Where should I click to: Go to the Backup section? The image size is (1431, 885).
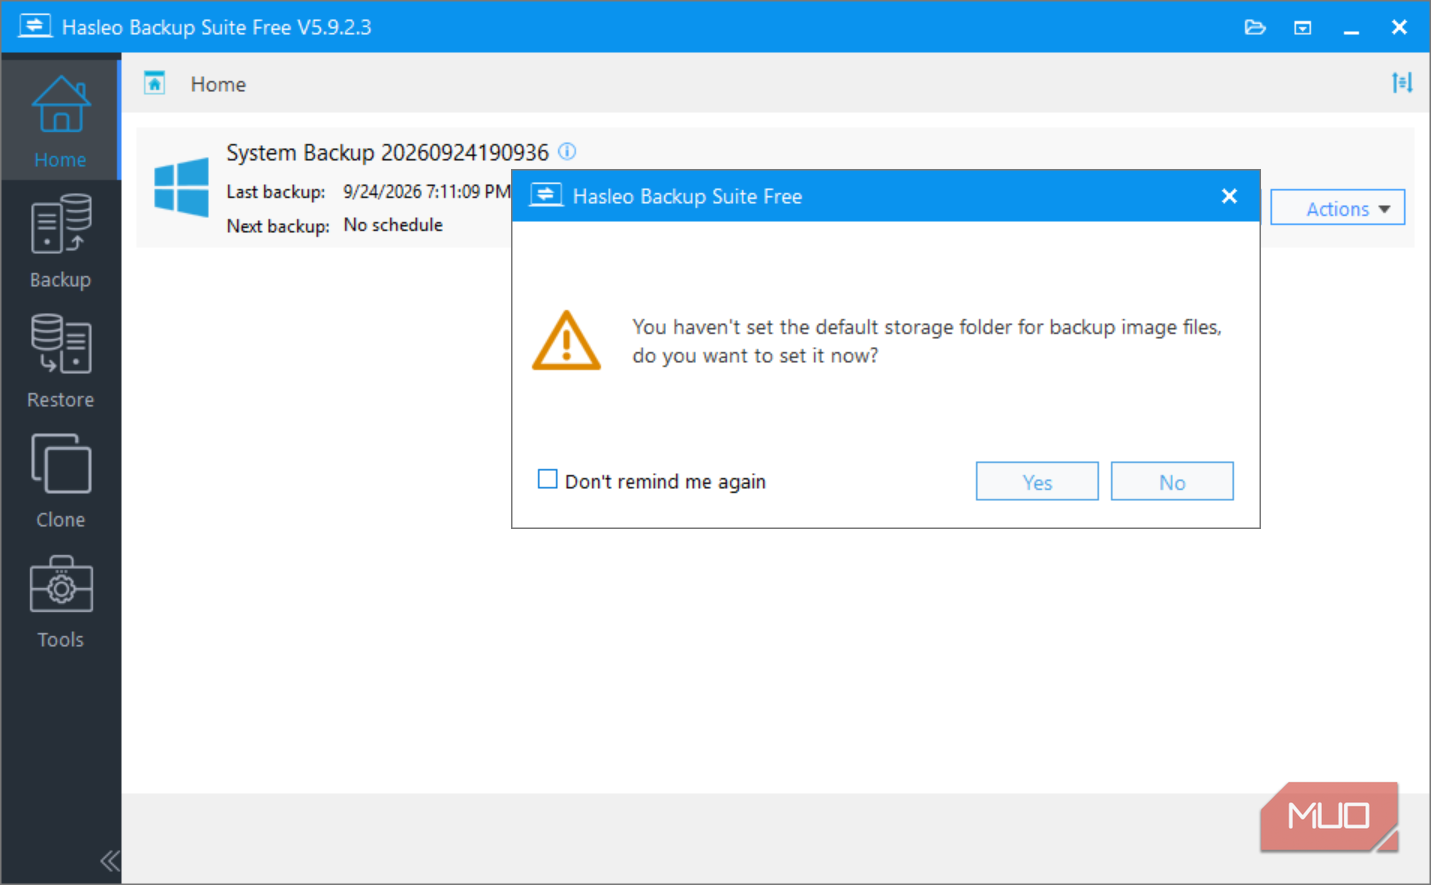pyautogui.click(x=60, y=241)
